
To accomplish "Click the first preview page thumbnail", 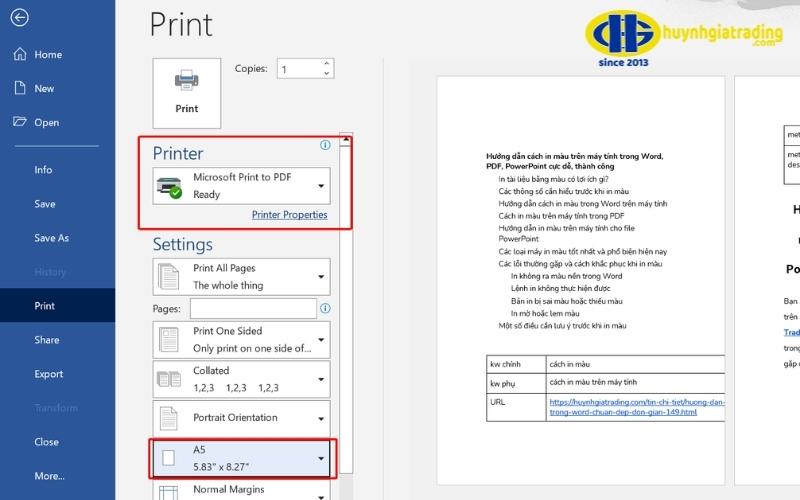I will click(x=581, y=280).
